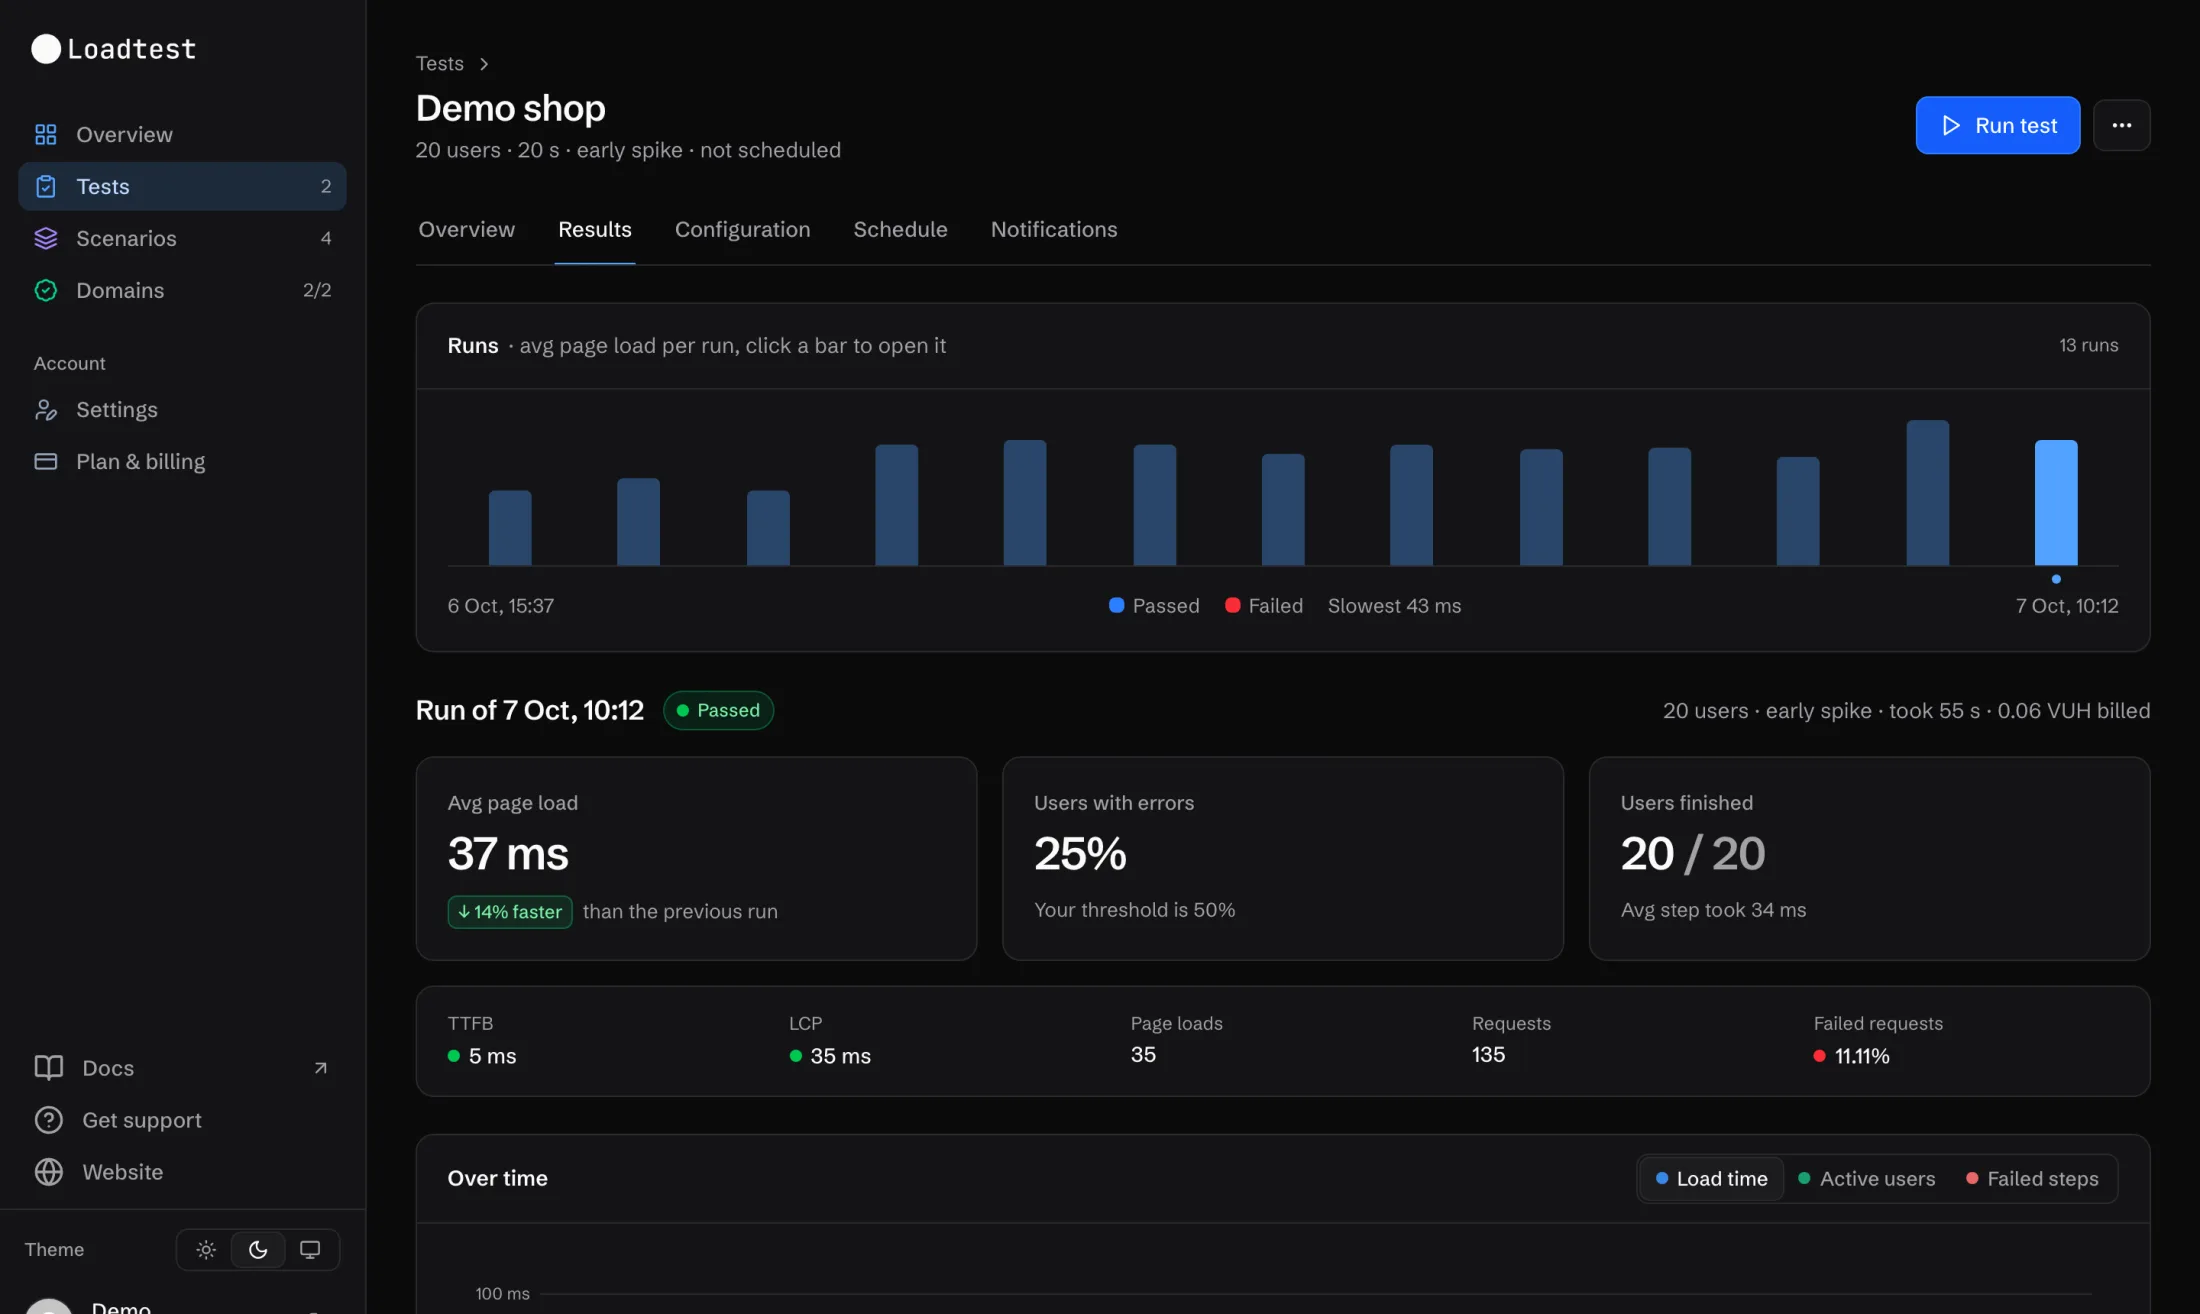Open the first run bar from 6 Oct 15:37
The width and height of the screenshot is (2200, 1314).
510,528
